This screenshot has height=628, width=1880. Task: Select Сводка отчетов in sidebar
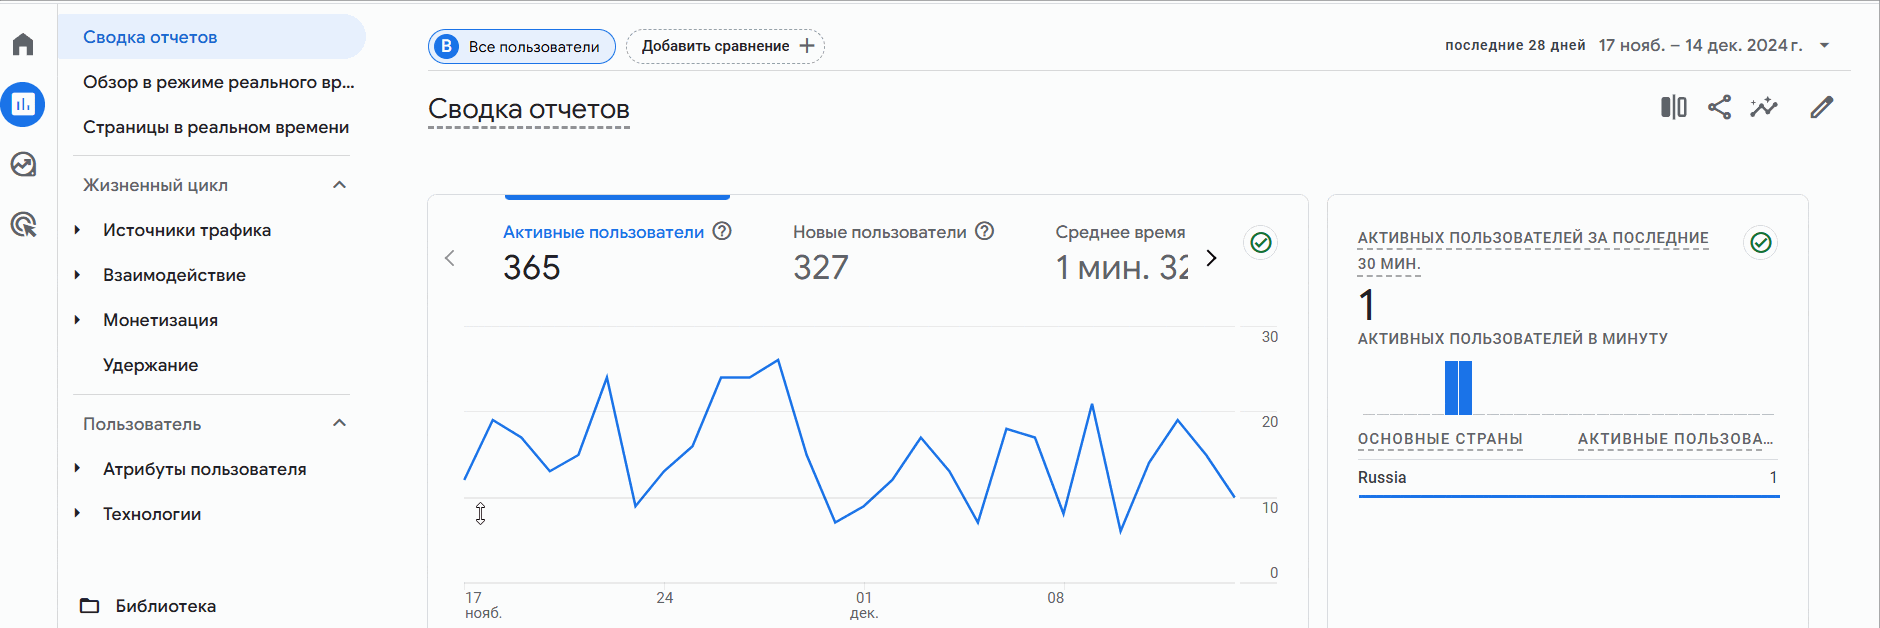click(212, 37)
